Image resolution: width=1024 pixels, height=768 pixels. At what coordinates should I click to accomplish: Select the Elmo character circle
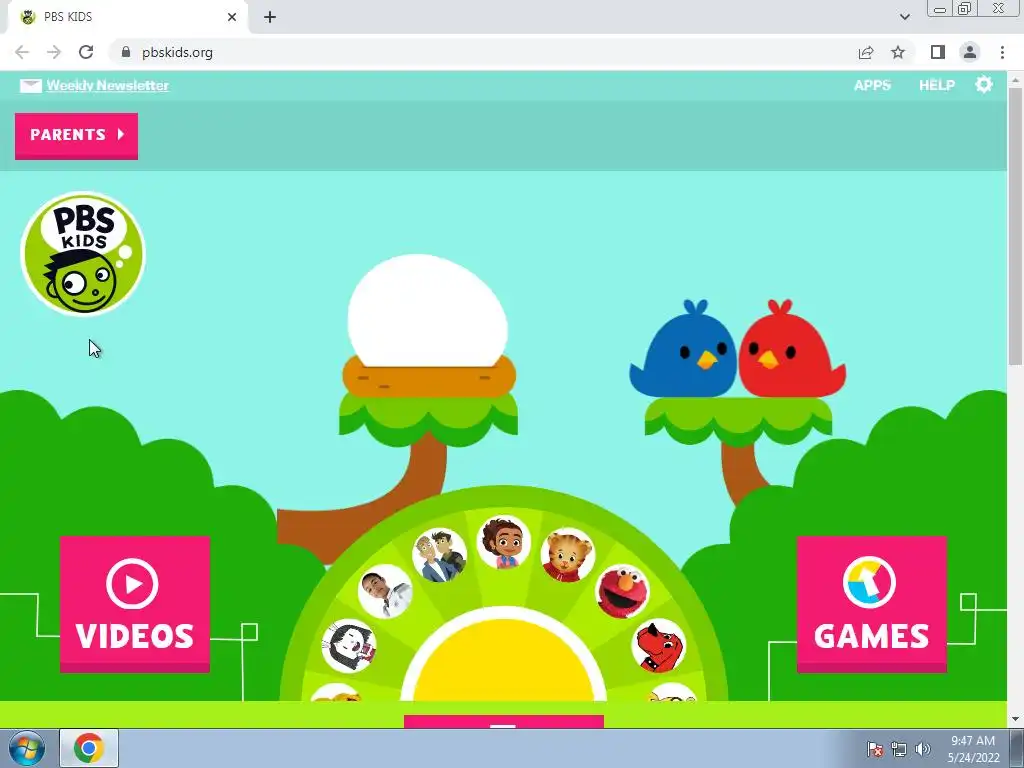point(622,591)
